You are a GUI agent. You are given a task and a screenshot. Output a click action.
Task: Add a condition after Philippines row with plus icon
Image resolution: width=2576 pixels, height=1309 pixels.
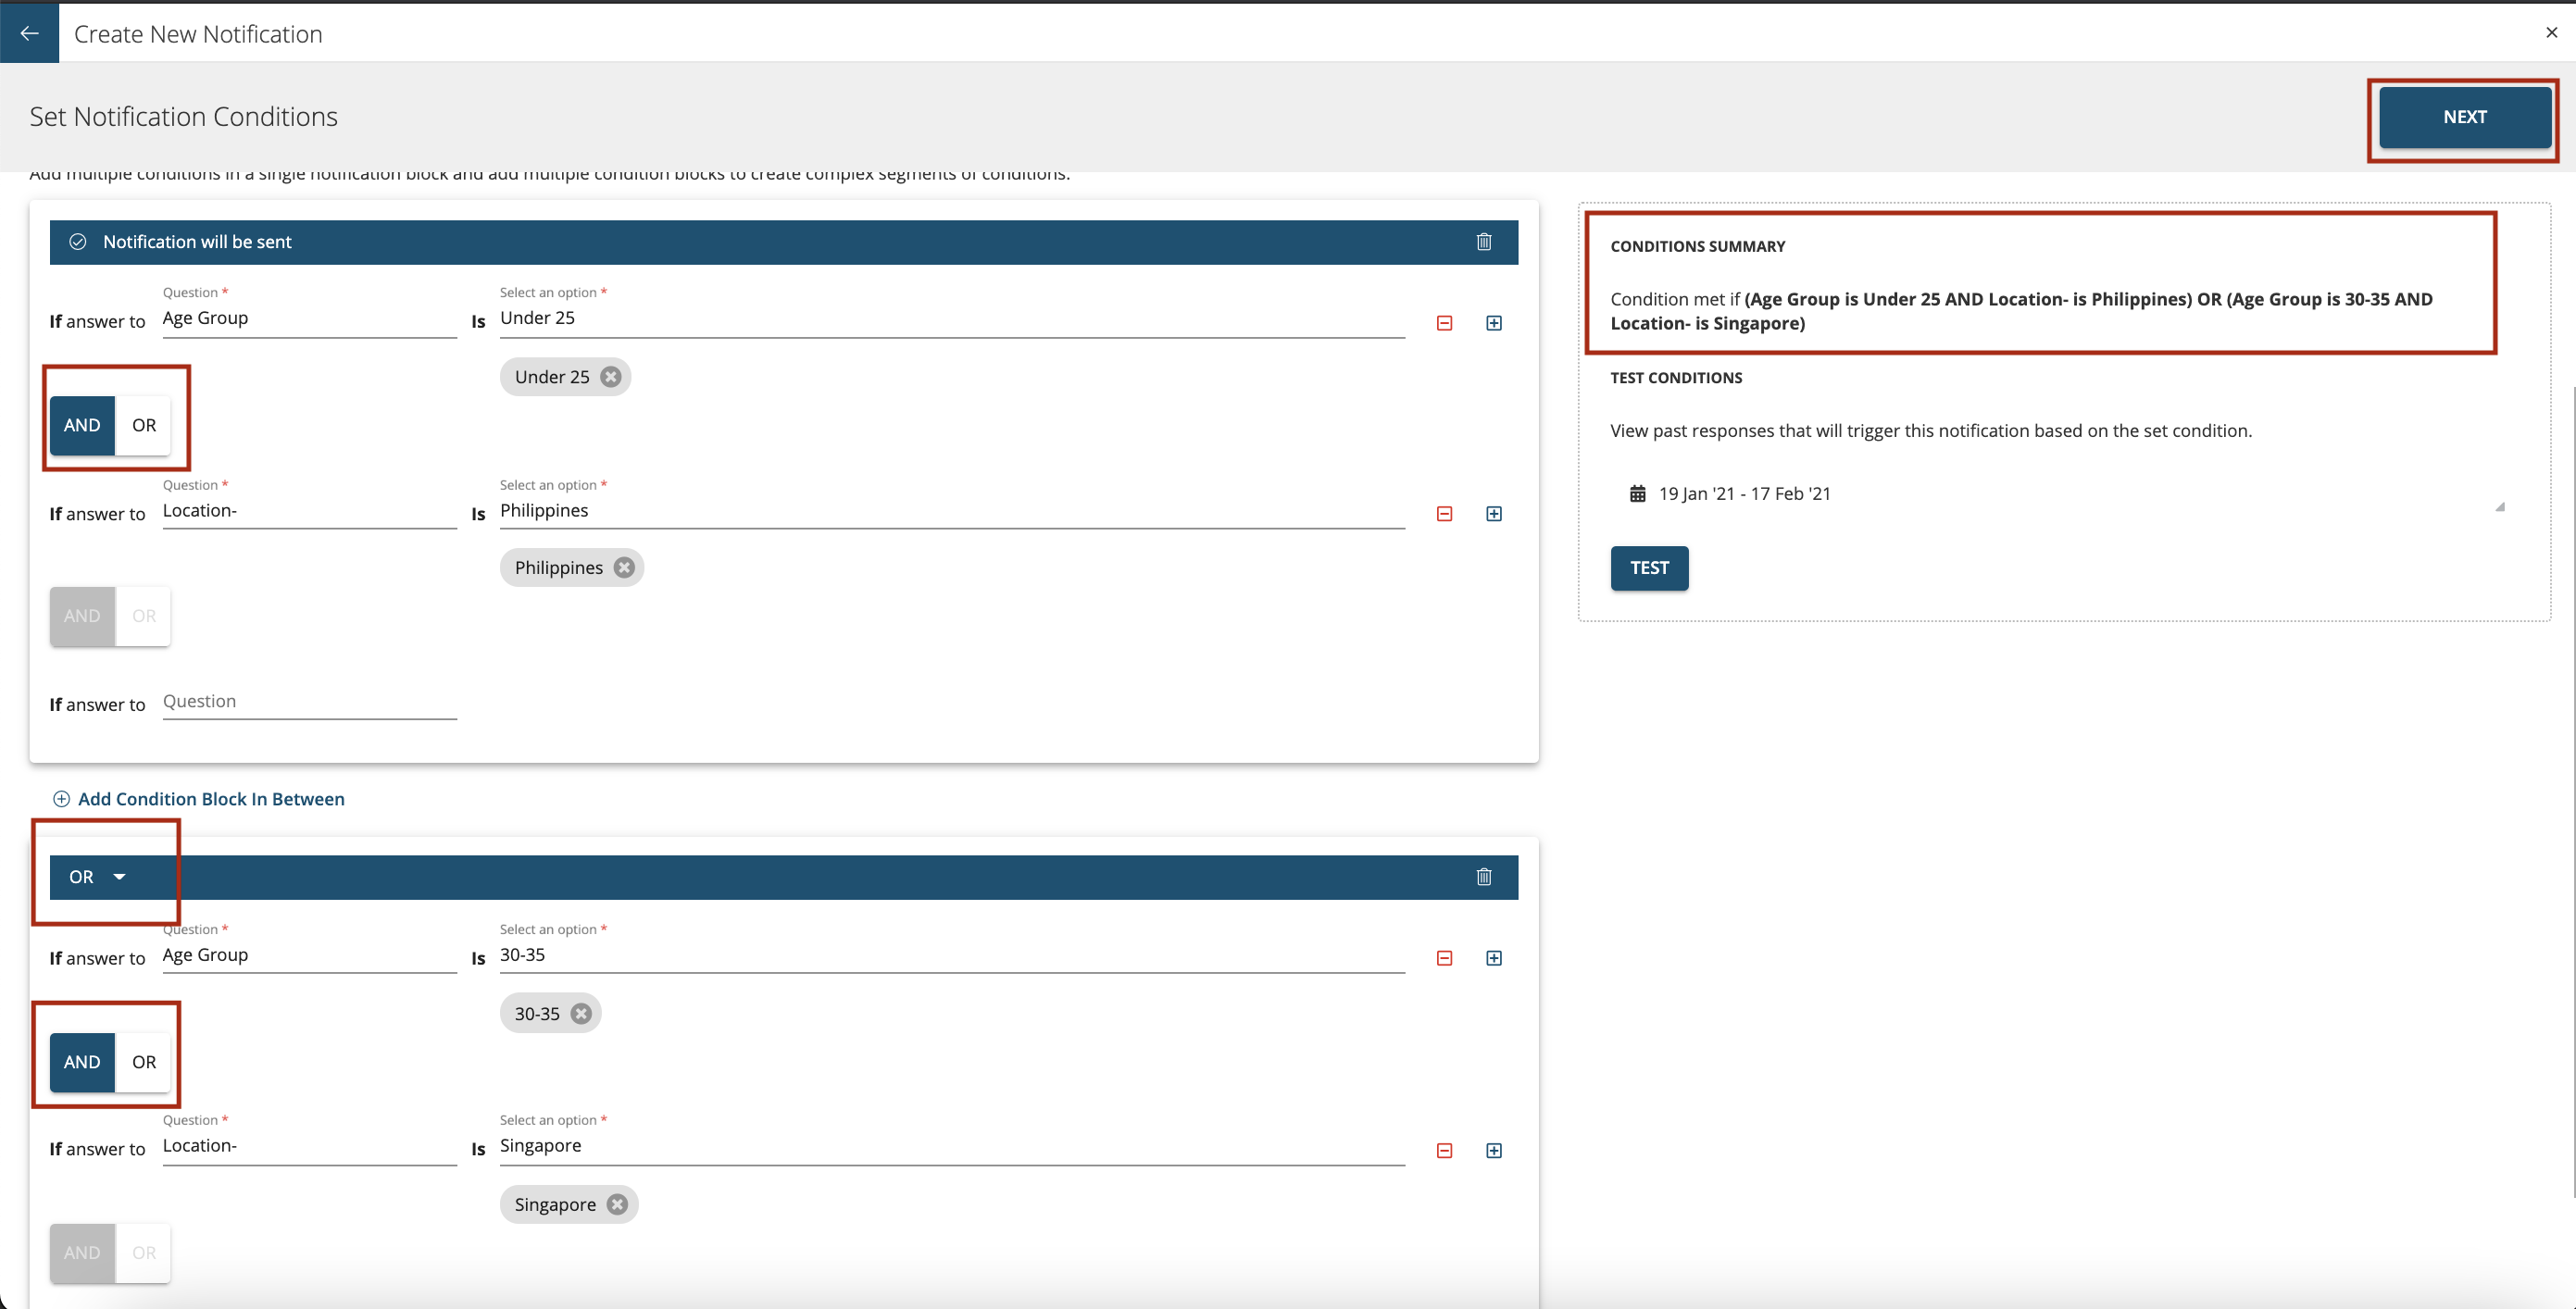coord(1493,514)
